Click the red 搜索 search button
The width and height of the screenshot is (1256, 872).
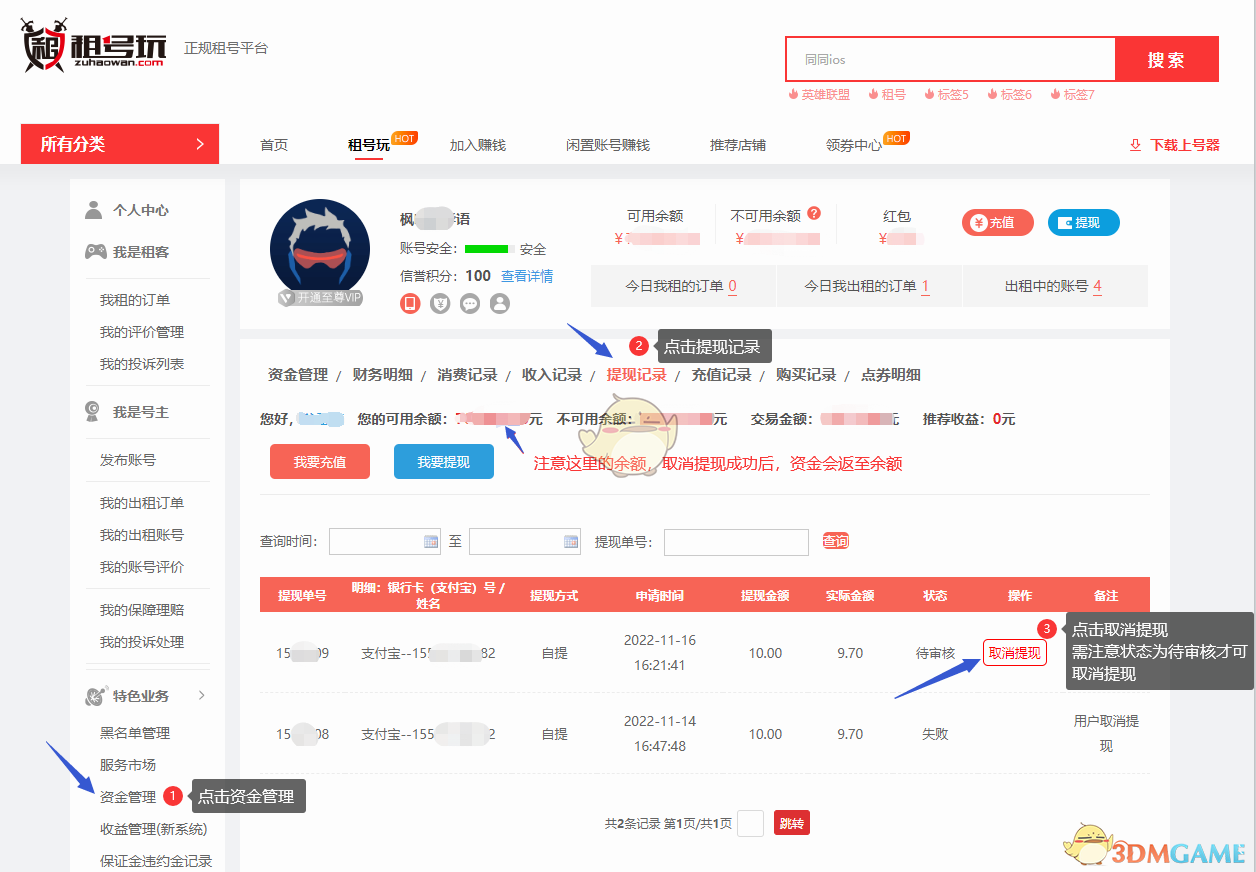point(1166,59)
